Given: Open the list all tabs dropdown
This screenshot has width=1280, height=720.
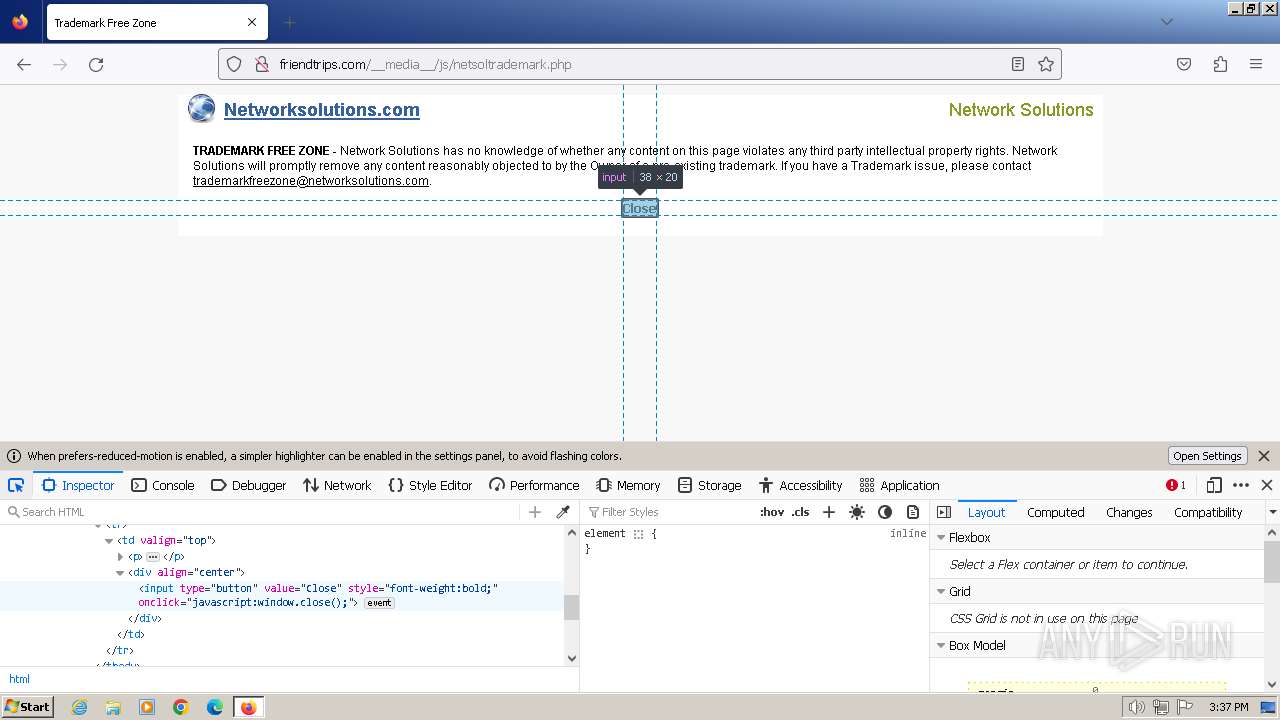Looking at the screenshot, I should [x=1166, y=22].
